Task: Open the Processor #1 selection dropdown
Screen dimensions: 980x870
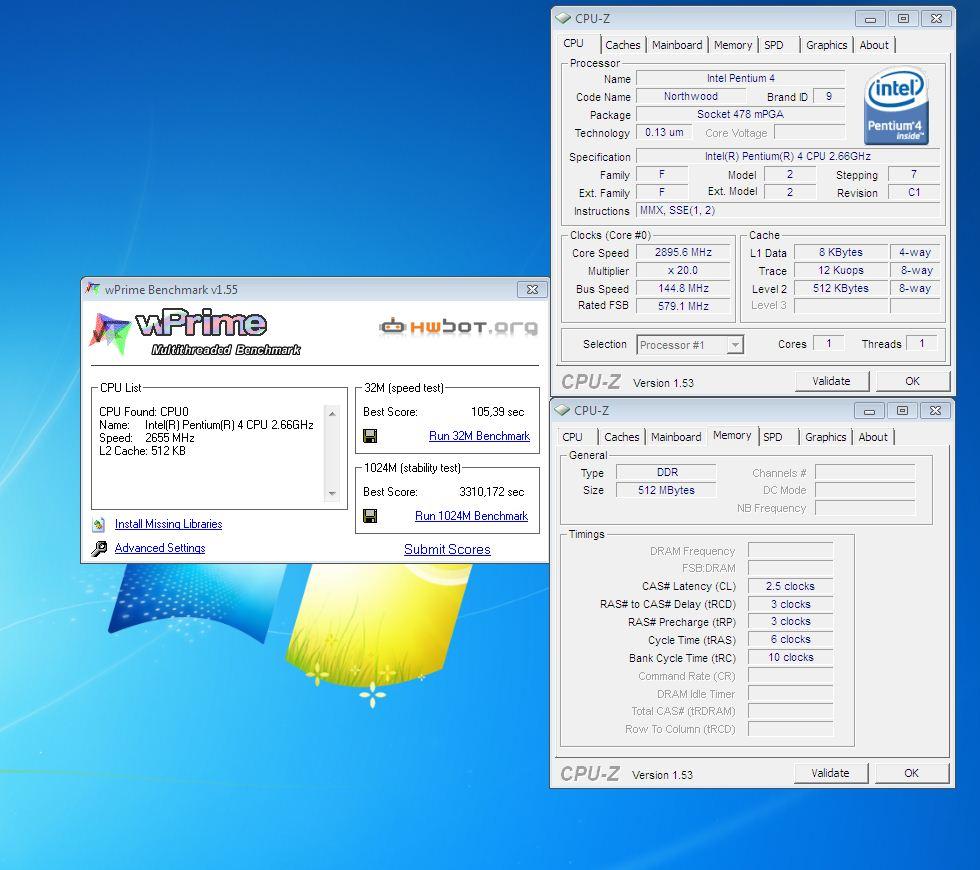Action: tap(736, 345)
